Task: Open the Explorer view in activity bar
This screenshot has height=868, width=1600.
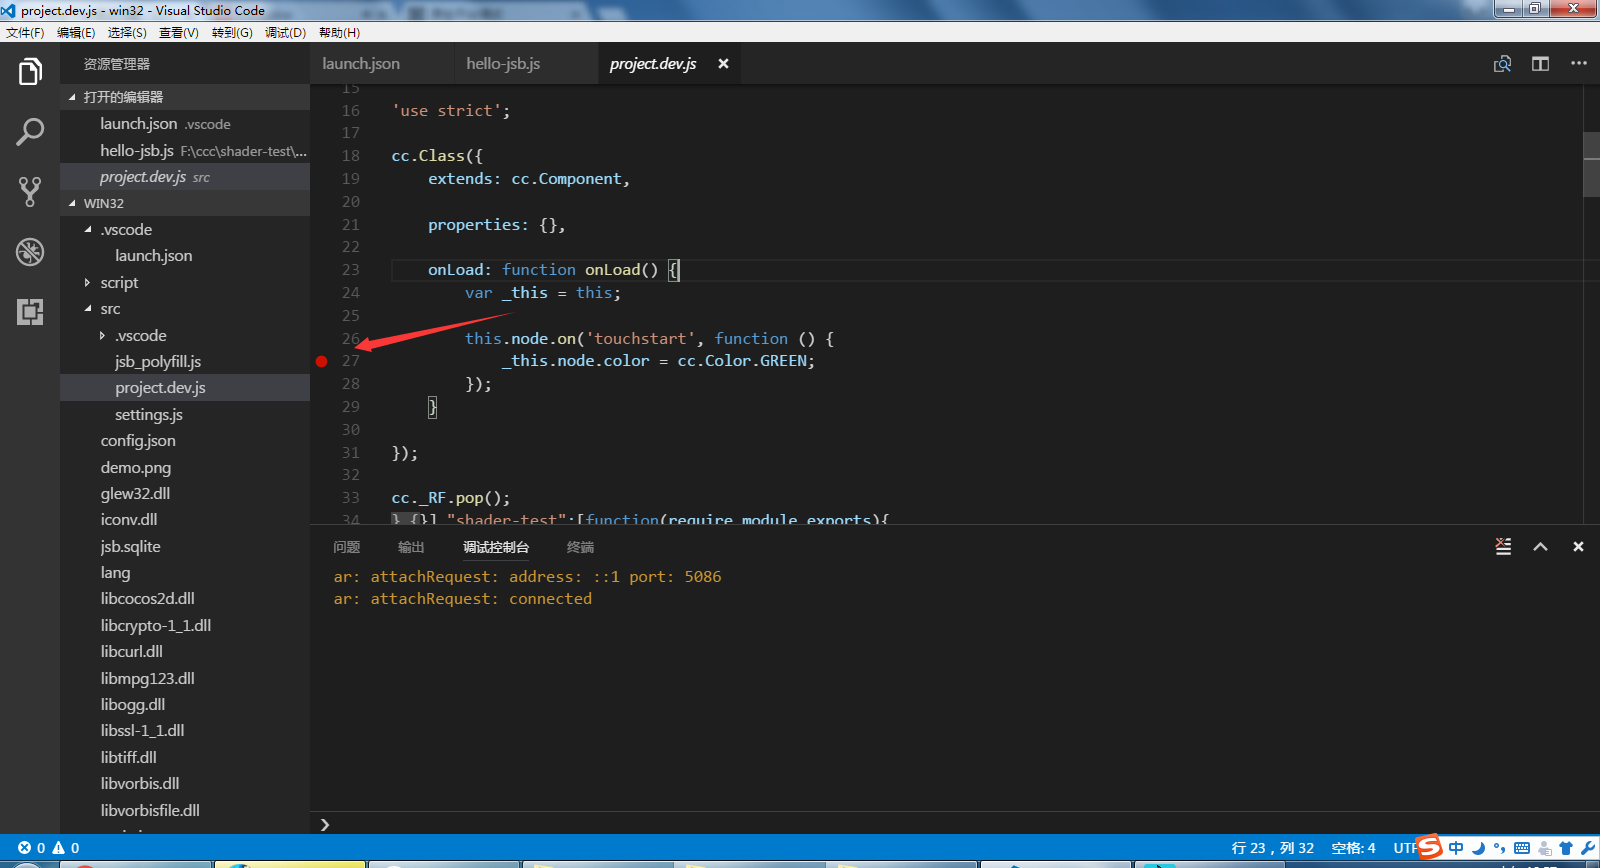Action: point(30,72)
